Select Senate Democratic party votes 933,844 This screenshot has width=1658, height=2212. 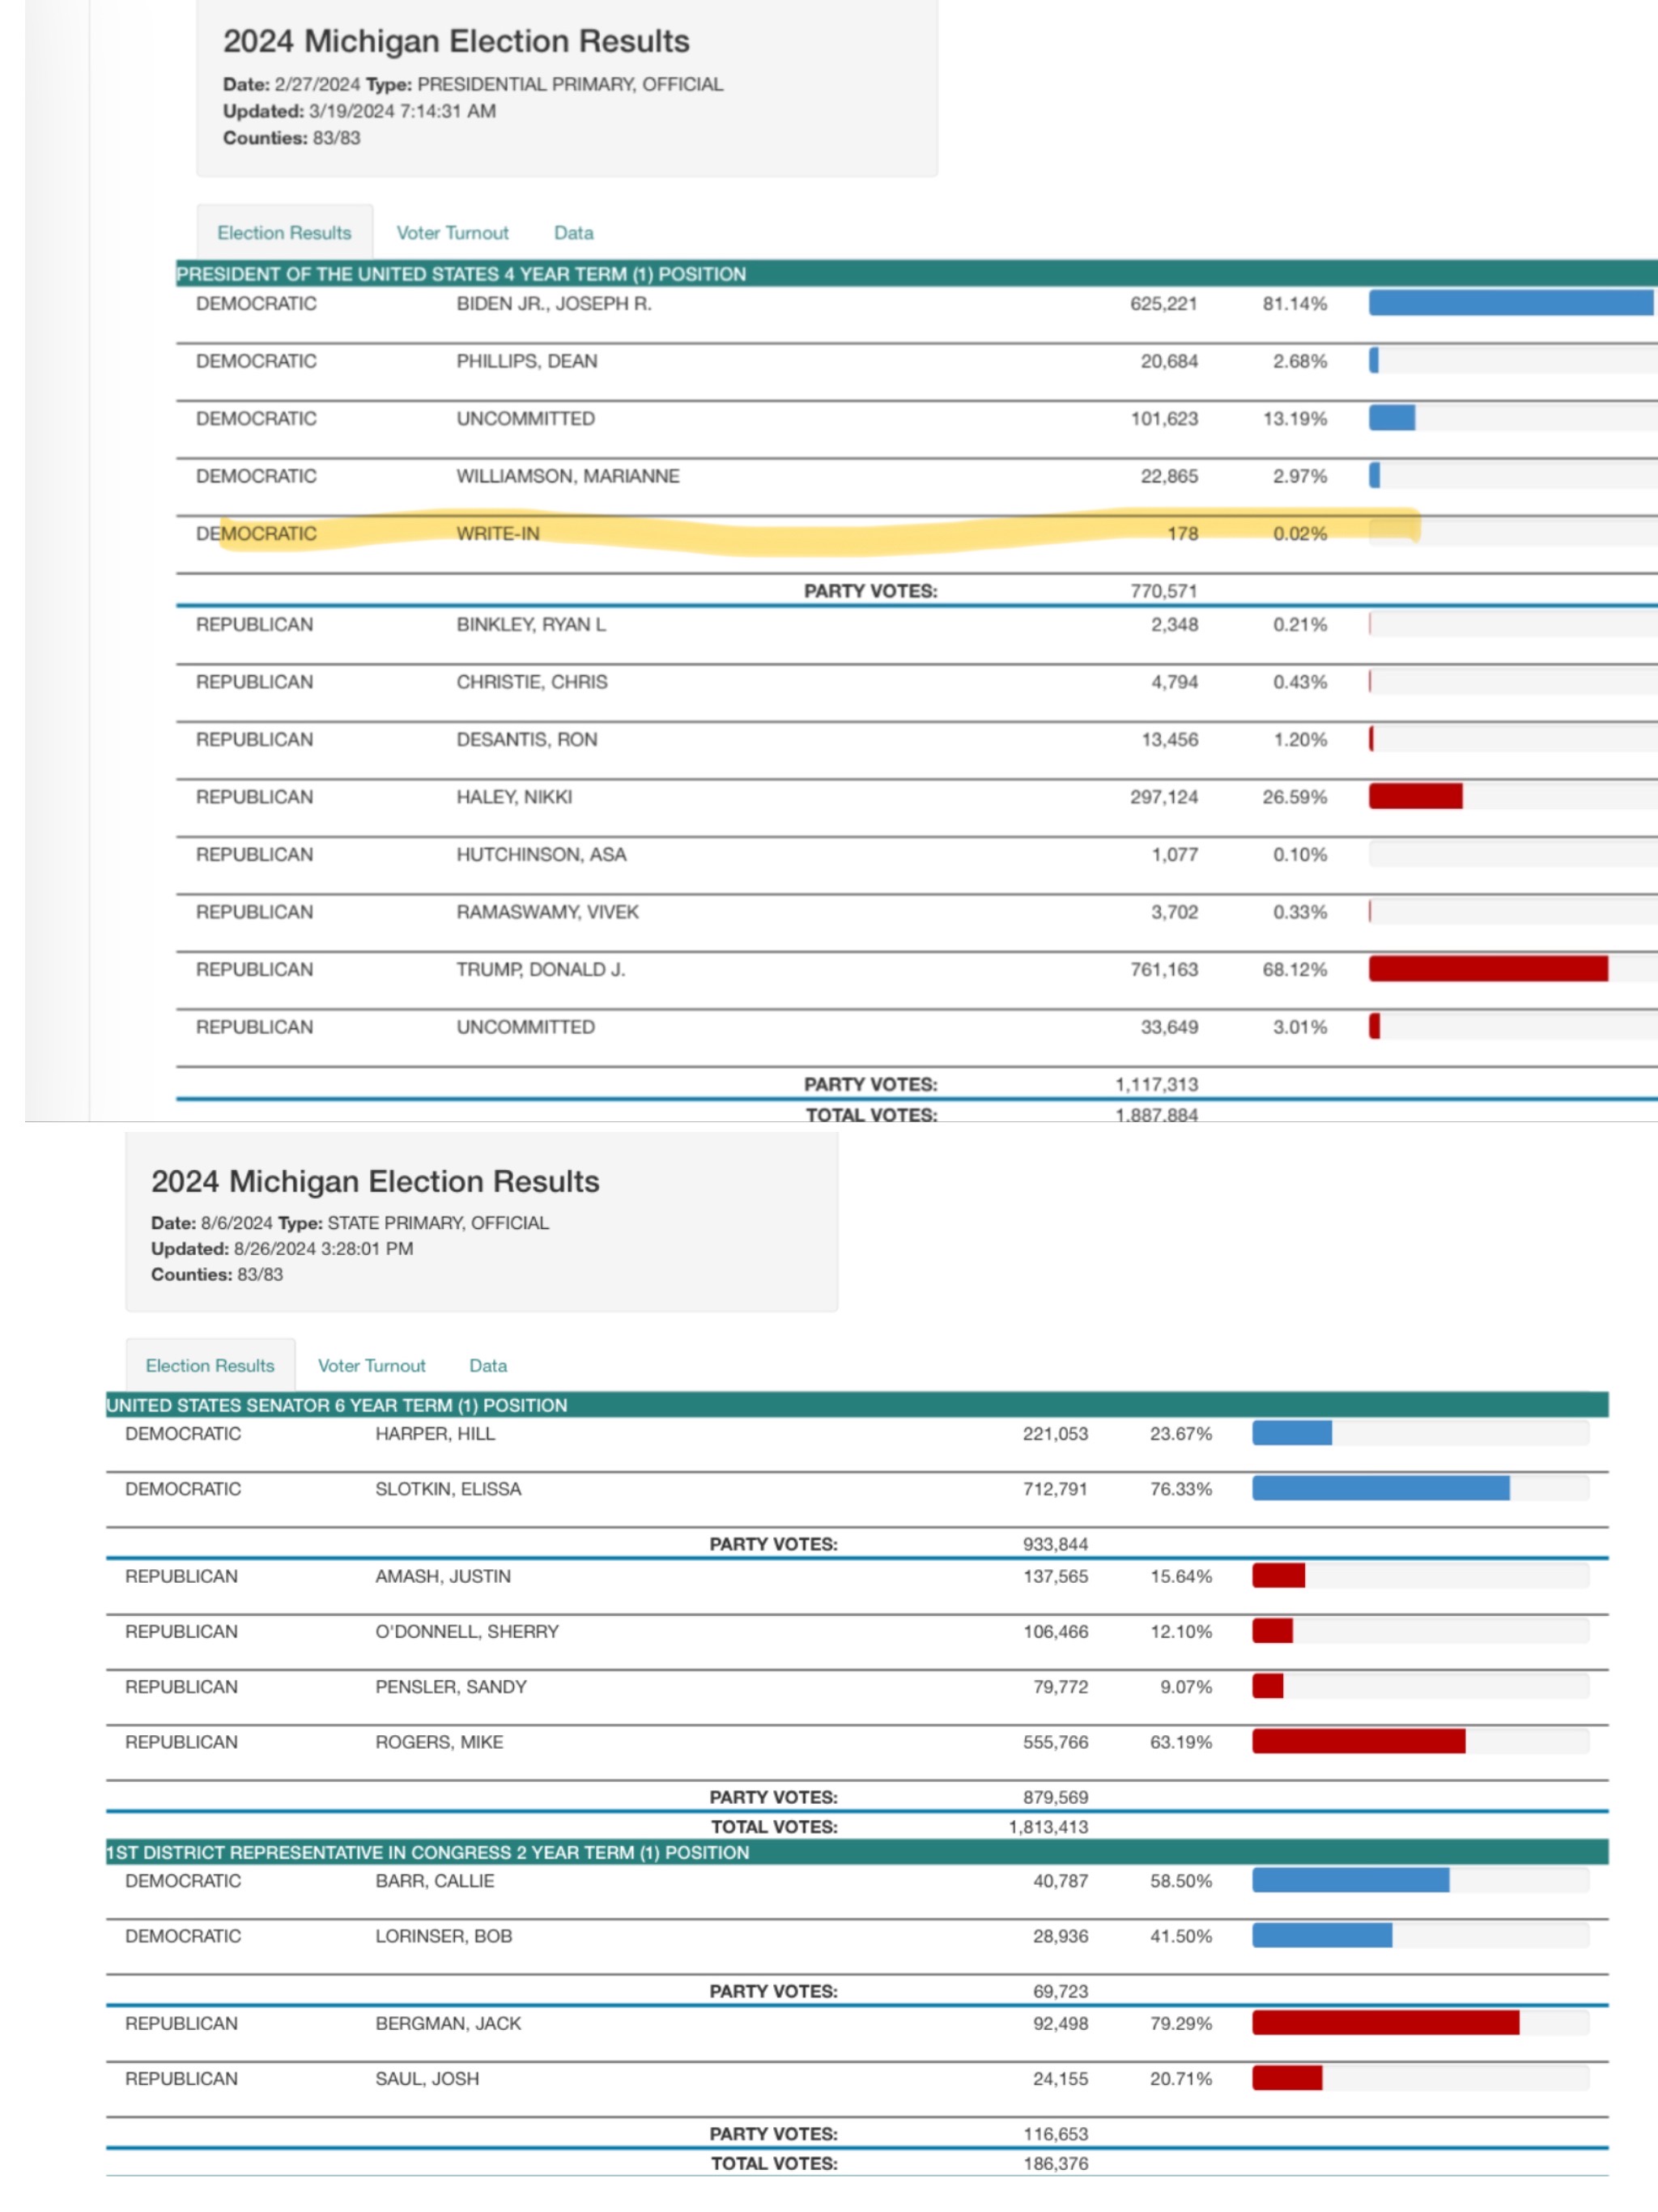1055,1543
